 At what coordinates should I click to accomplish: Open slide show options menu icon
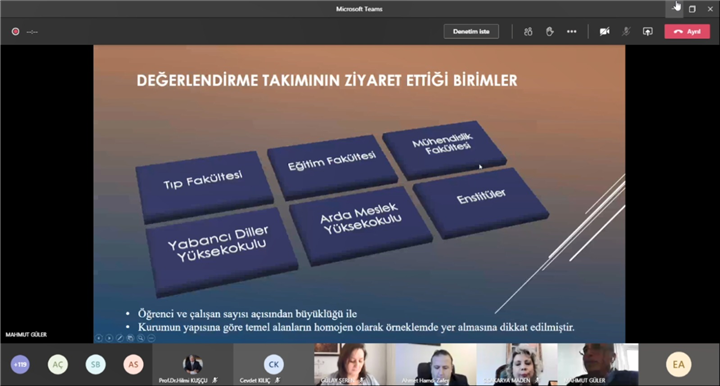pos(152,338)
